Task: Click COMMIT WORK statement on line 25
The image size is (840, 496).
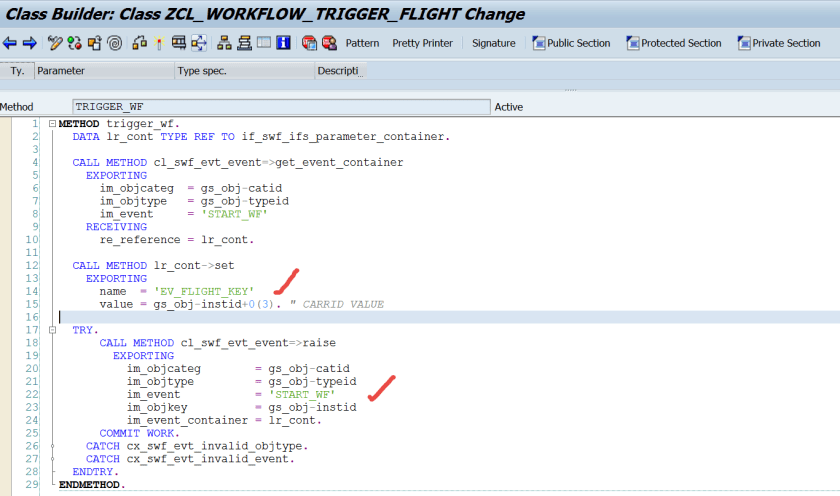Action: click(139, 433)
